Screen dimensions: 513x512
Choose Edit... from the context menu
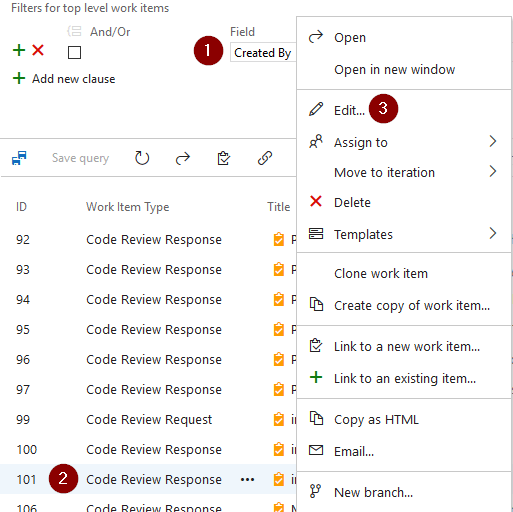404,110
